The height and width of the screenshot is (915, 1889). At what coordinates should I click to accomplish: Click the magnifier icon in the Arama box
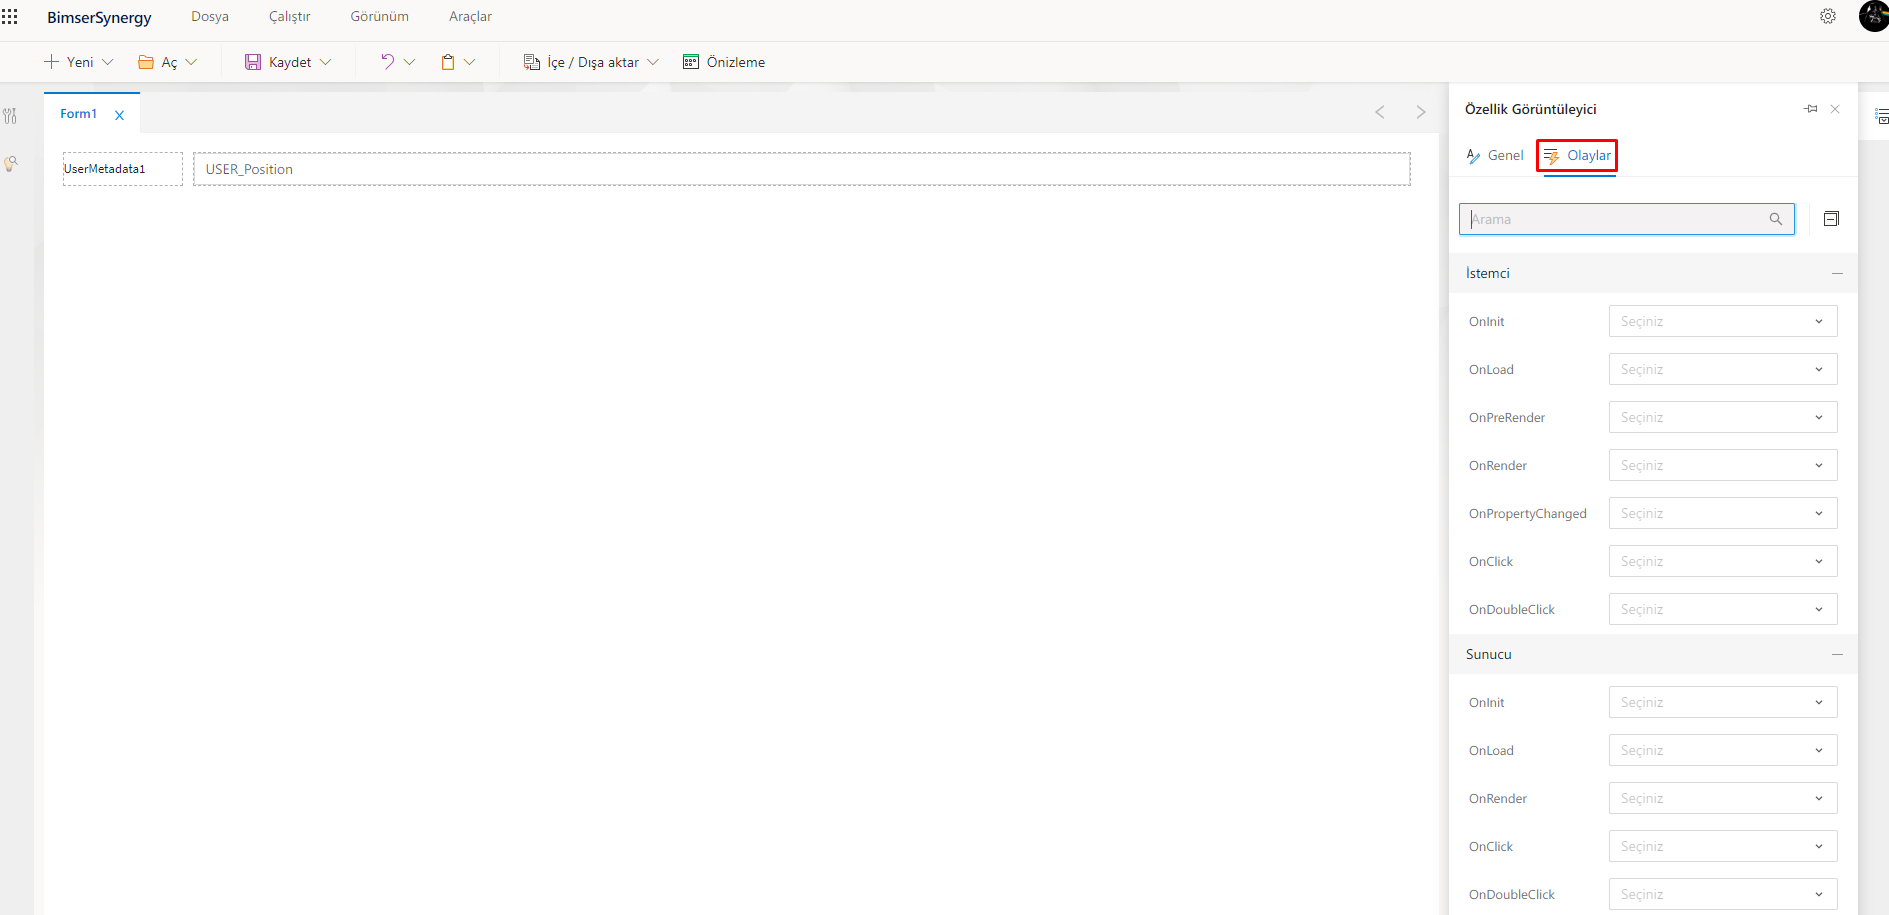1776,219
